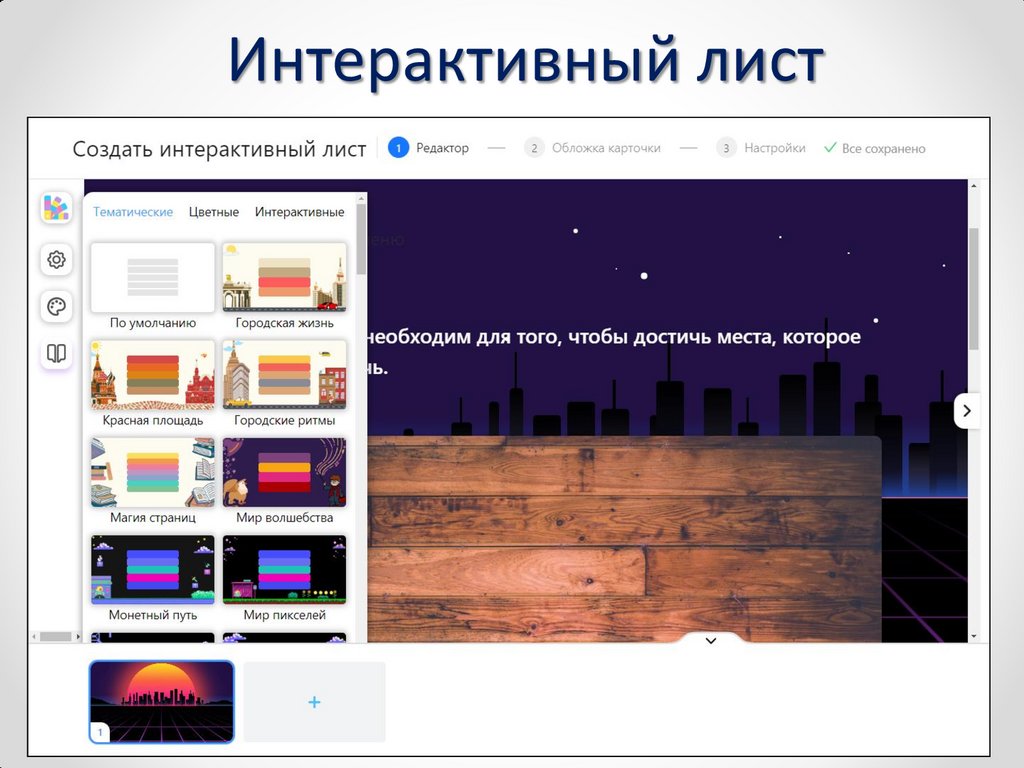Switch to Цветные tab

tap(214, 212)
